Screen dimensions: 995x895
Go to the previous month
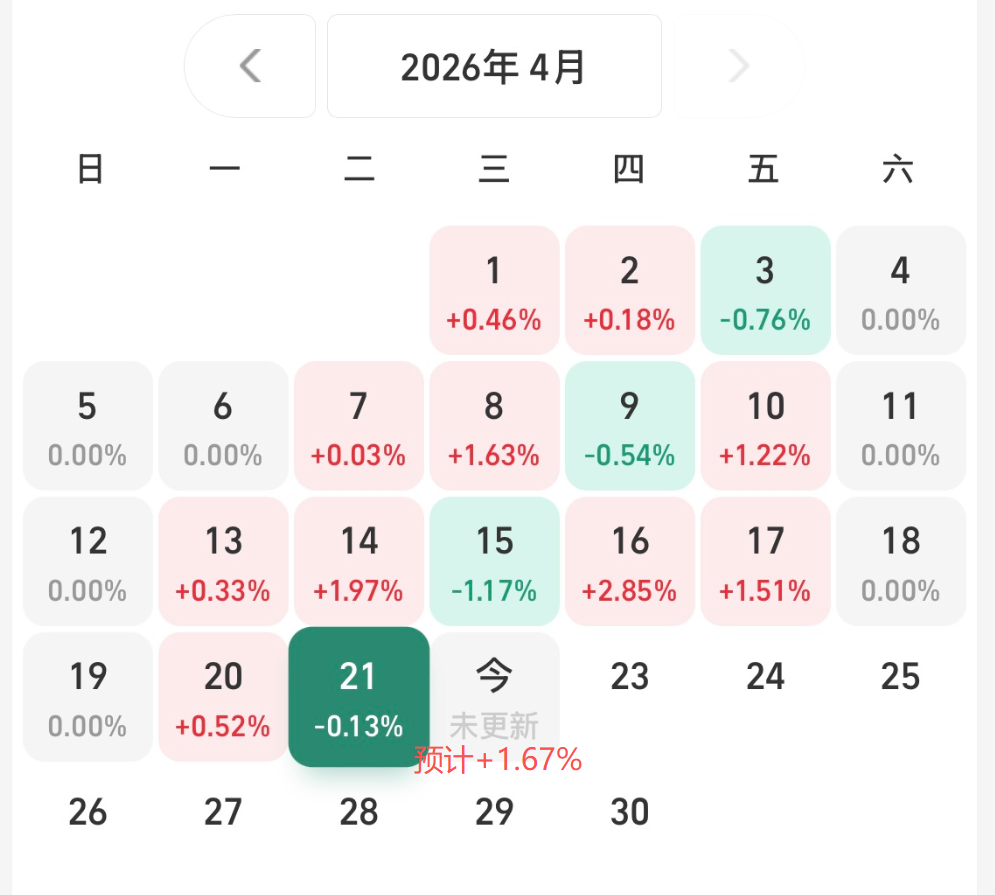coord(250,66)
